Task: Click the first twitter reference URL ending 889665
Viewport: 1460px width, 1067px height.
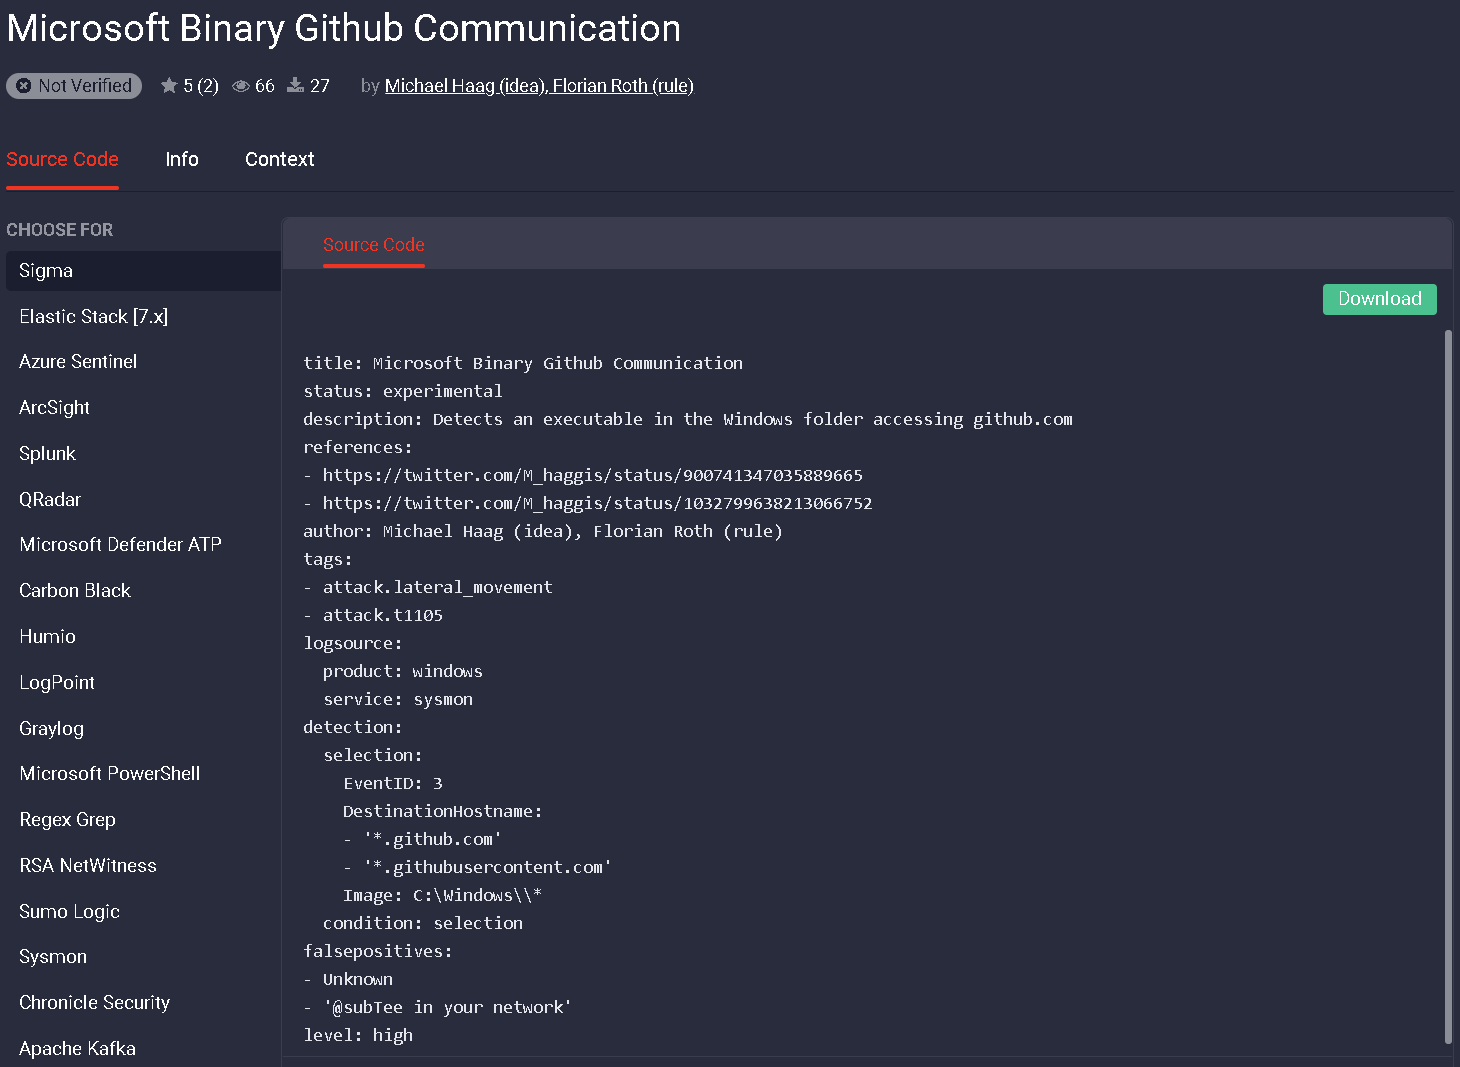Action: point(592,475)
